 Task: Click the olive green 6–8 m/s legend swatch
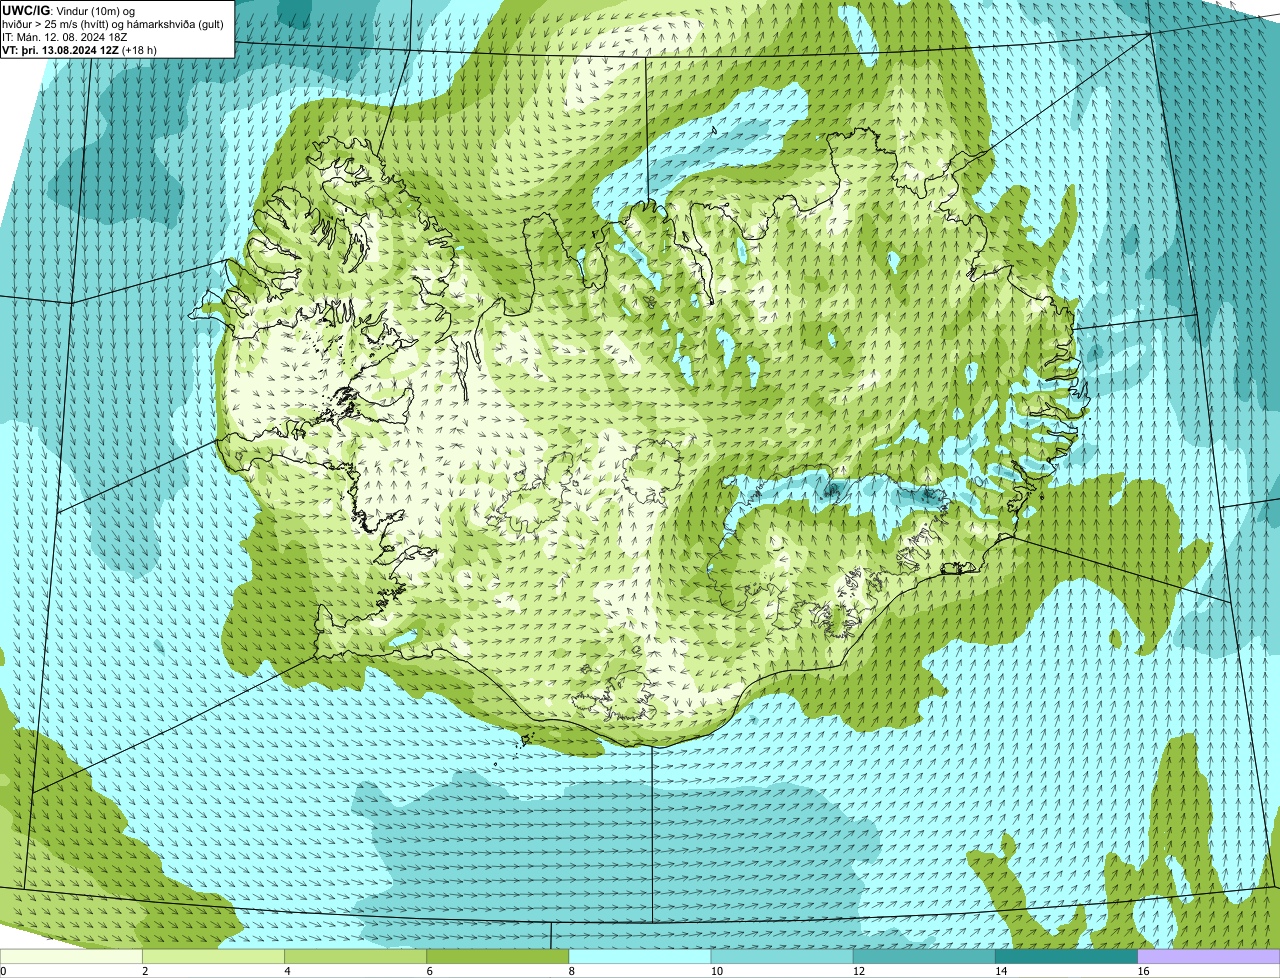click(x=498, y=956)
